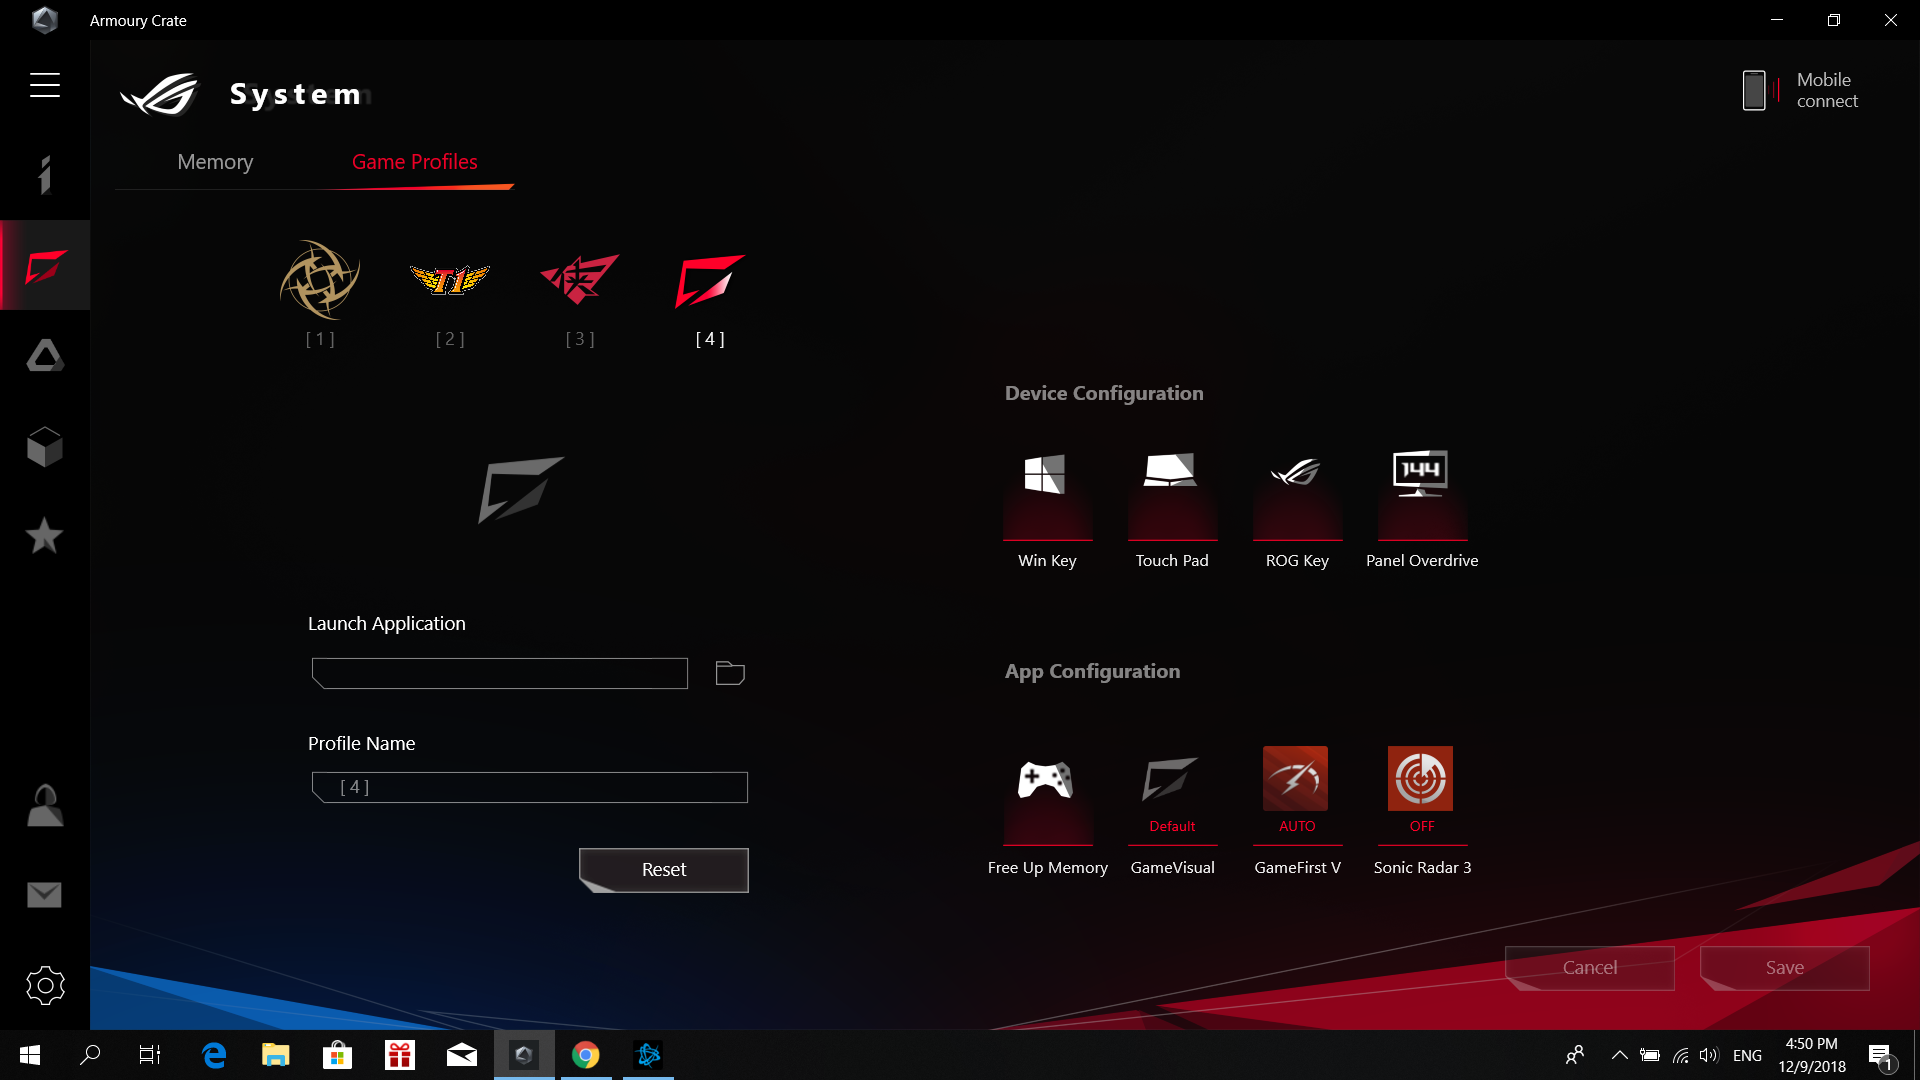Open Task View on the taskbar
The height and width of the screenshot is (1080, 1920).
click(x=150, y=1055)
